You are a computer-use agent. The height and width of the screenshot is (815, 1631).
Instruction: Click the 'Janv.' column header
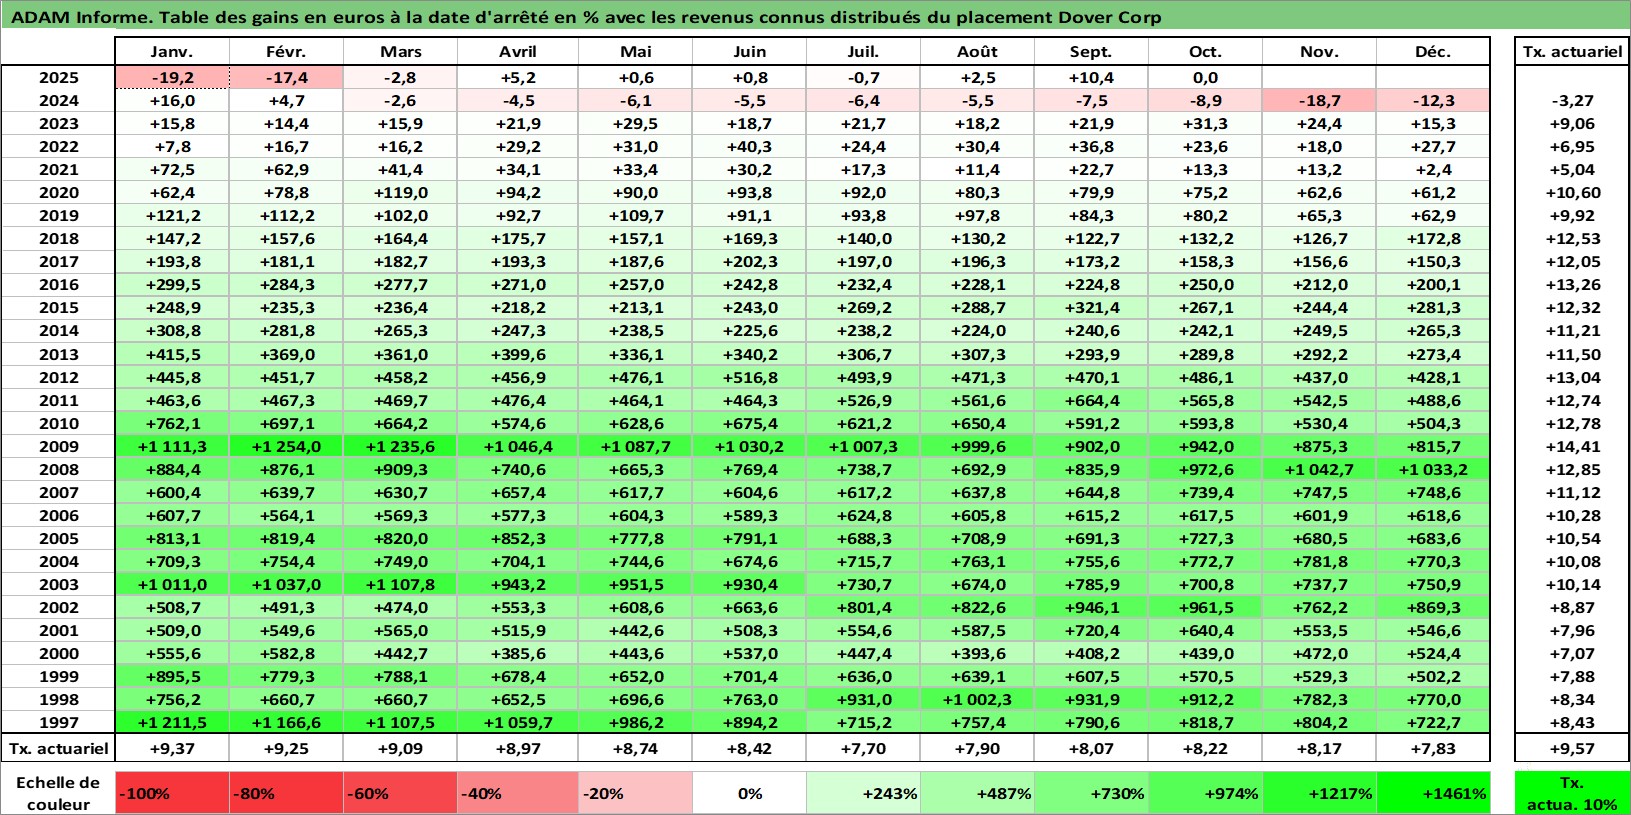173,52
